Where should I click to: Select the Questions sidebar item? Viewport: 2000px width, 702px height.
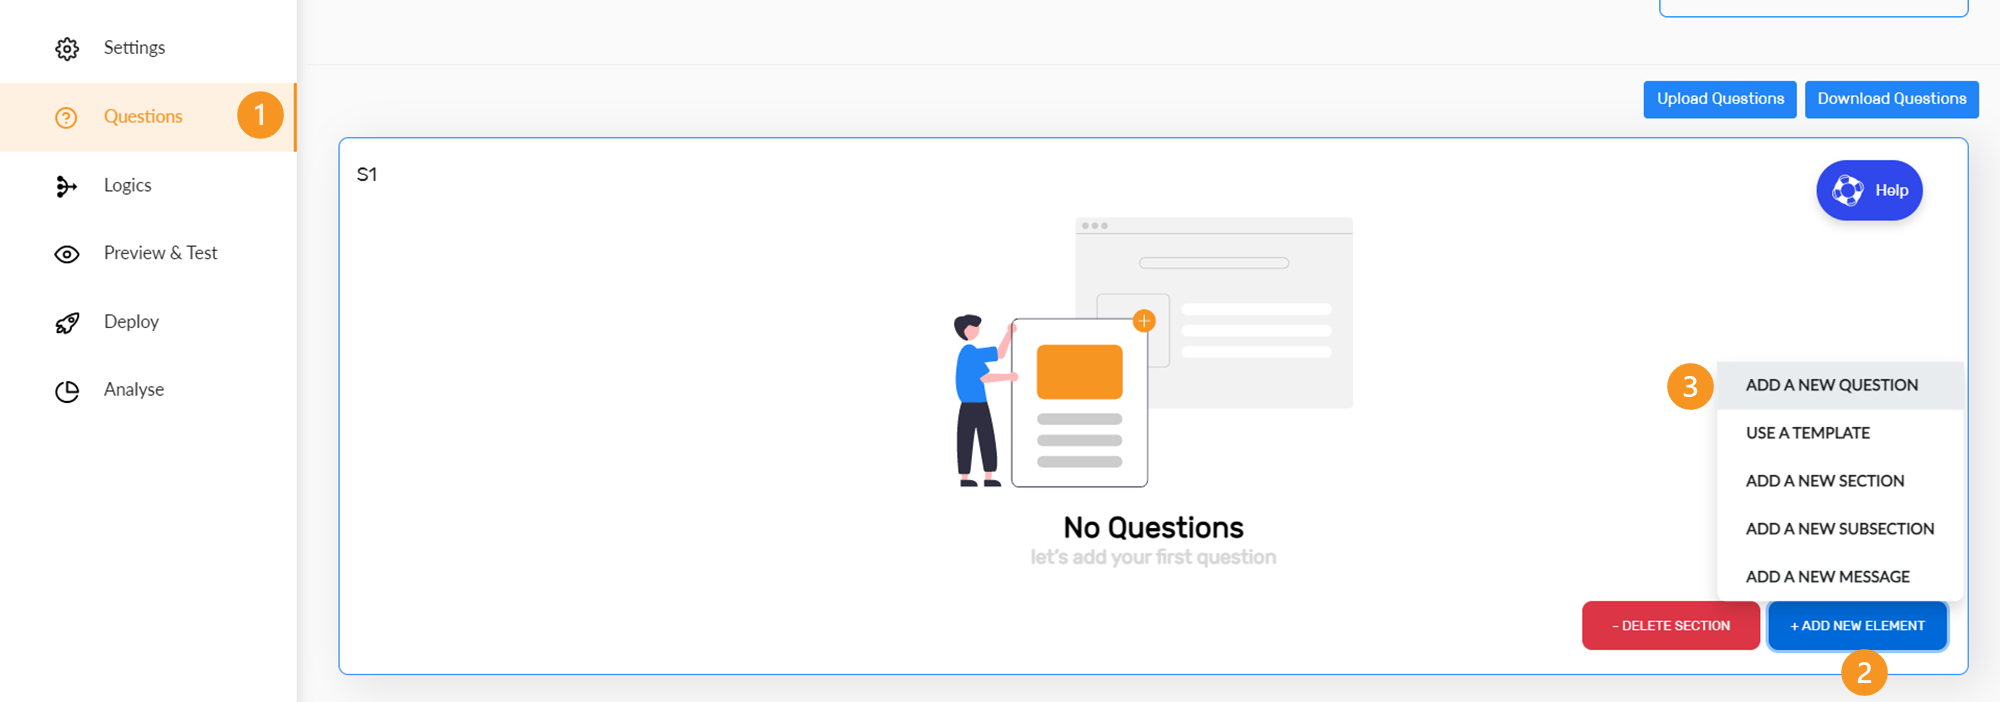pyautogui.click(x=148, y=117)
